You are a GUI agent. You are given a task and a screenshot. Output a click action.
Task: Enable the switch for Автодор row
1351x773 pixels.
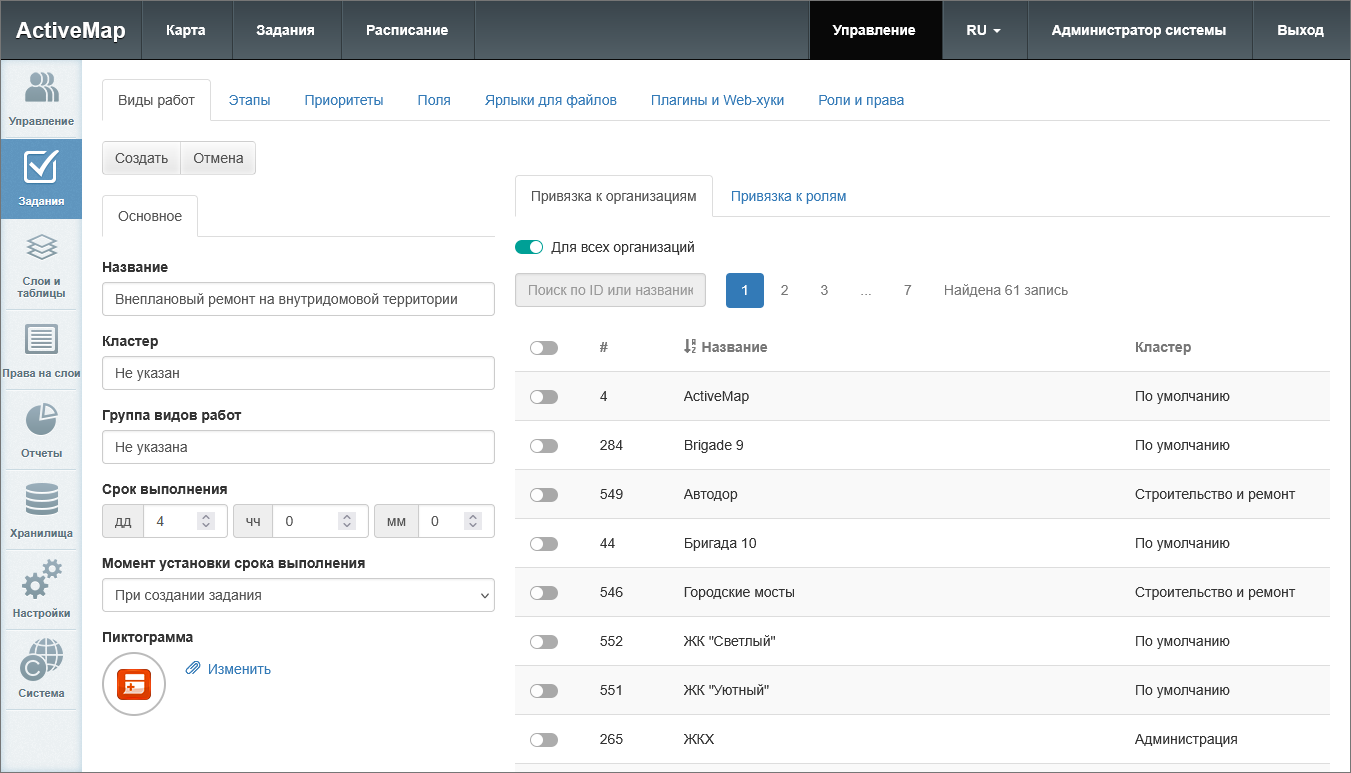point(544,495)
